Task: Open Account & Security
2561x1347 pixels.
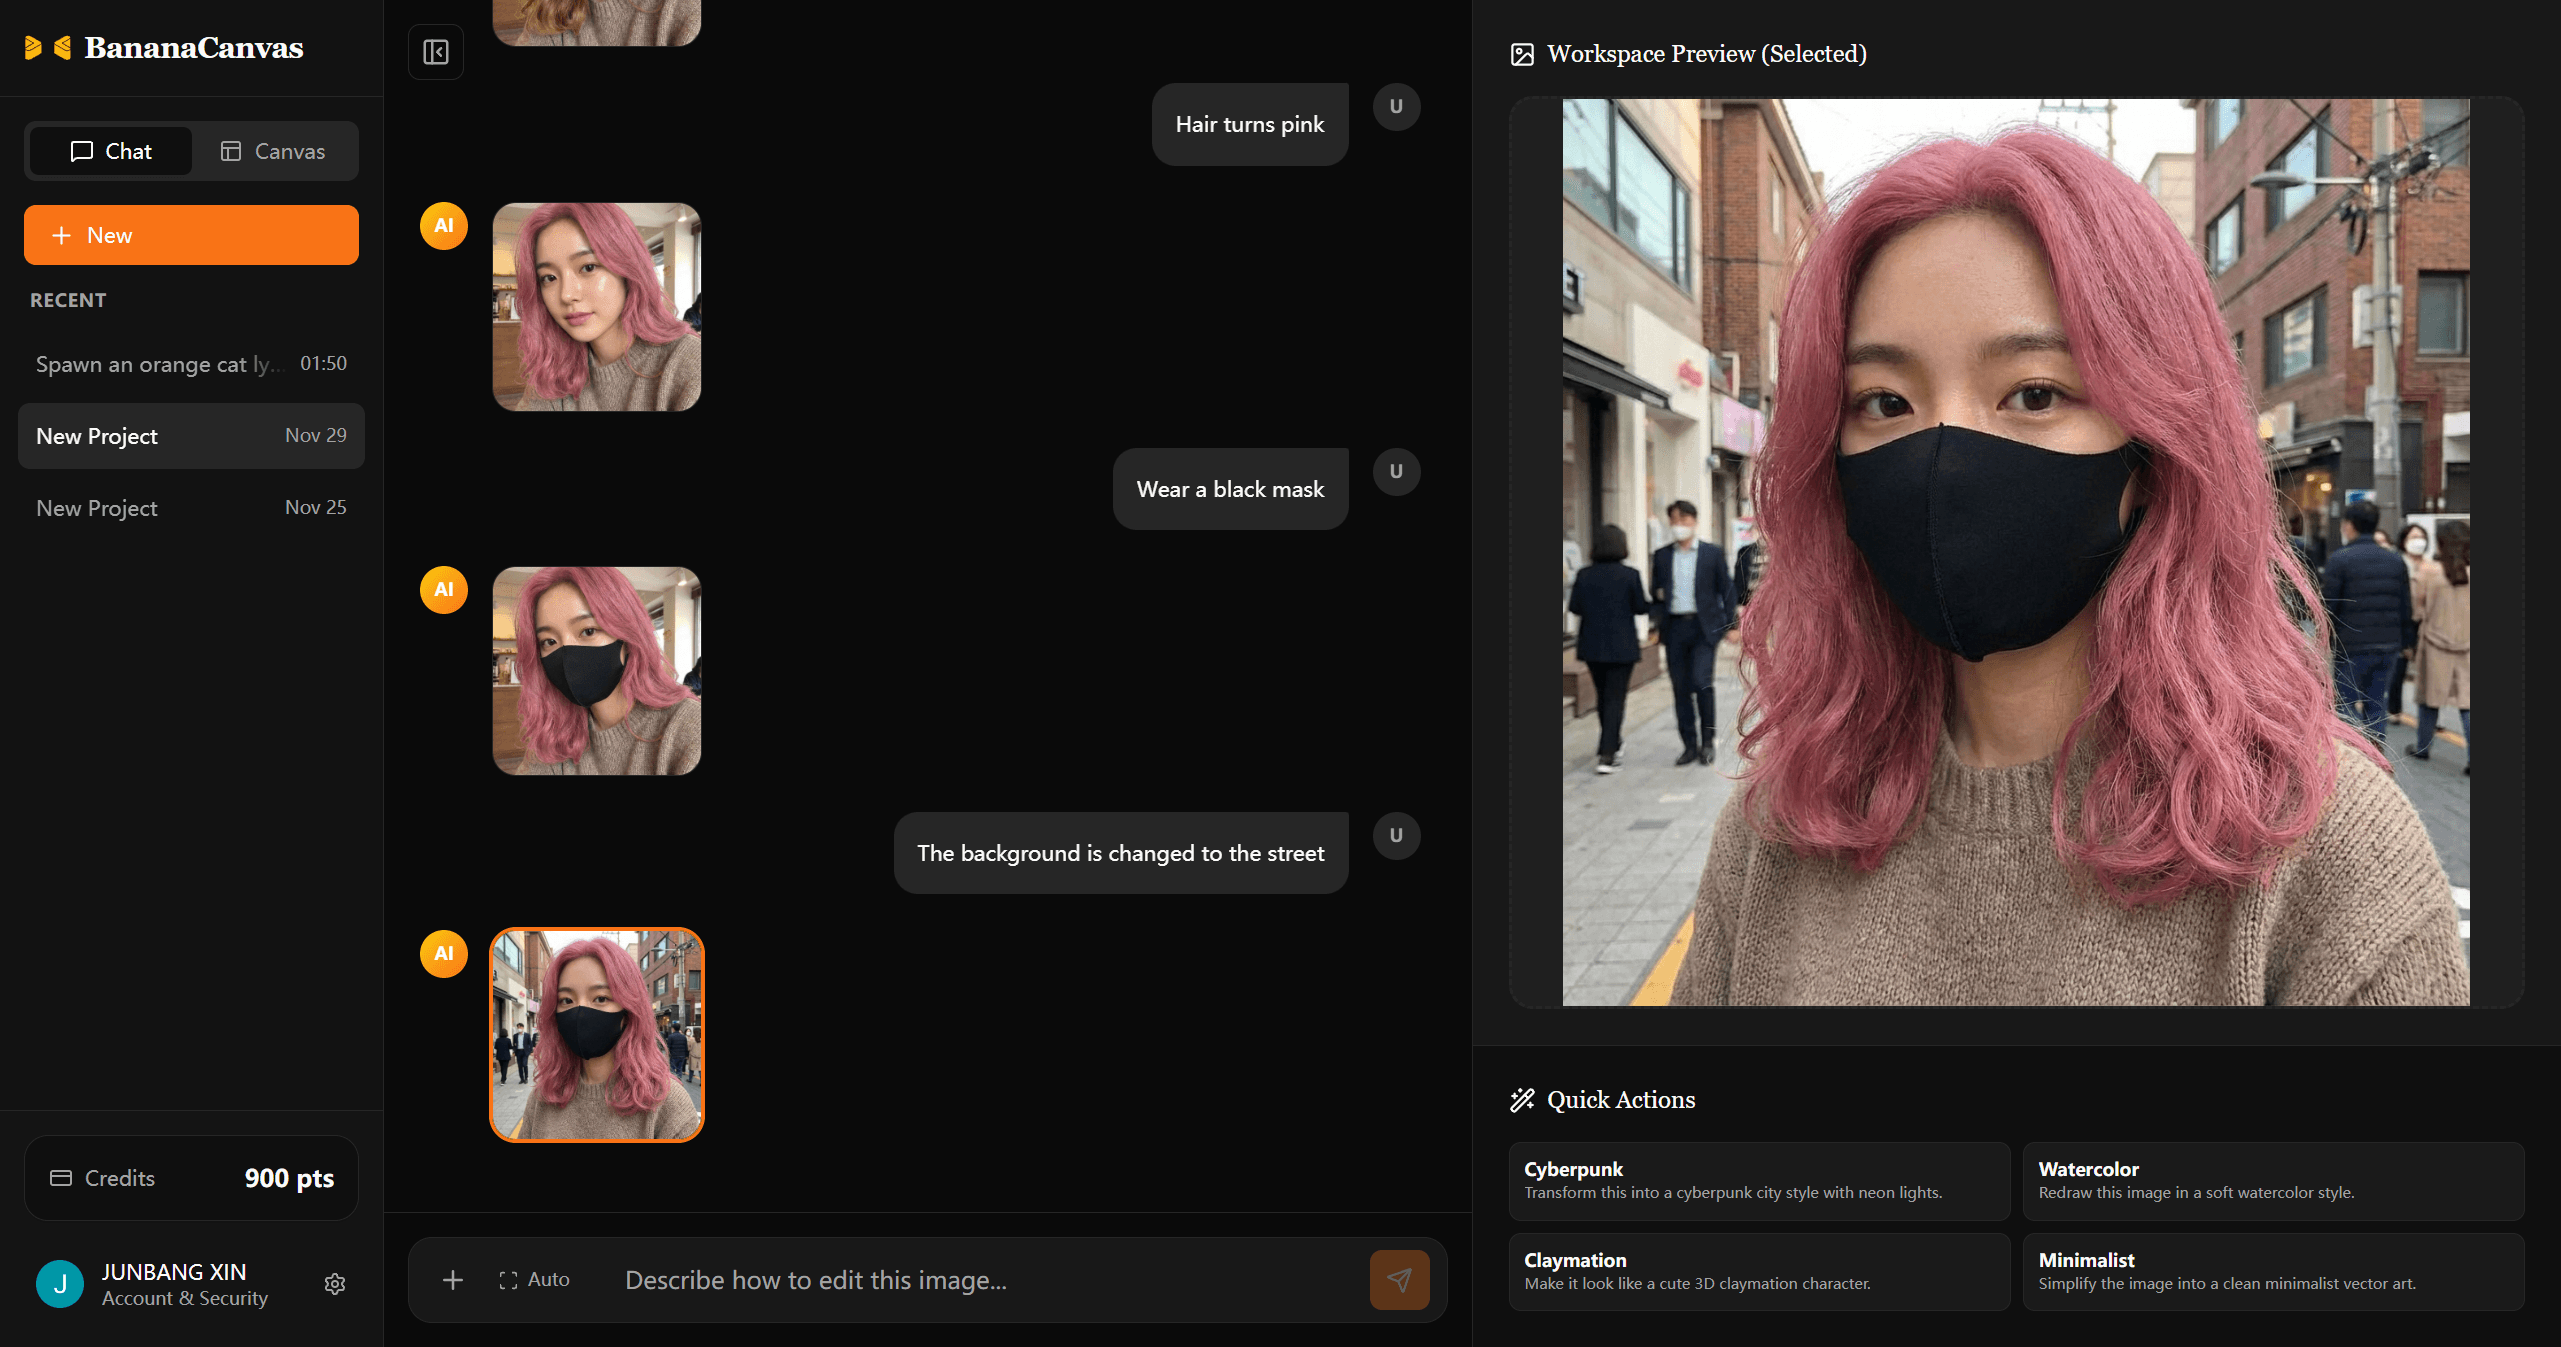Action: point(185,1297)
